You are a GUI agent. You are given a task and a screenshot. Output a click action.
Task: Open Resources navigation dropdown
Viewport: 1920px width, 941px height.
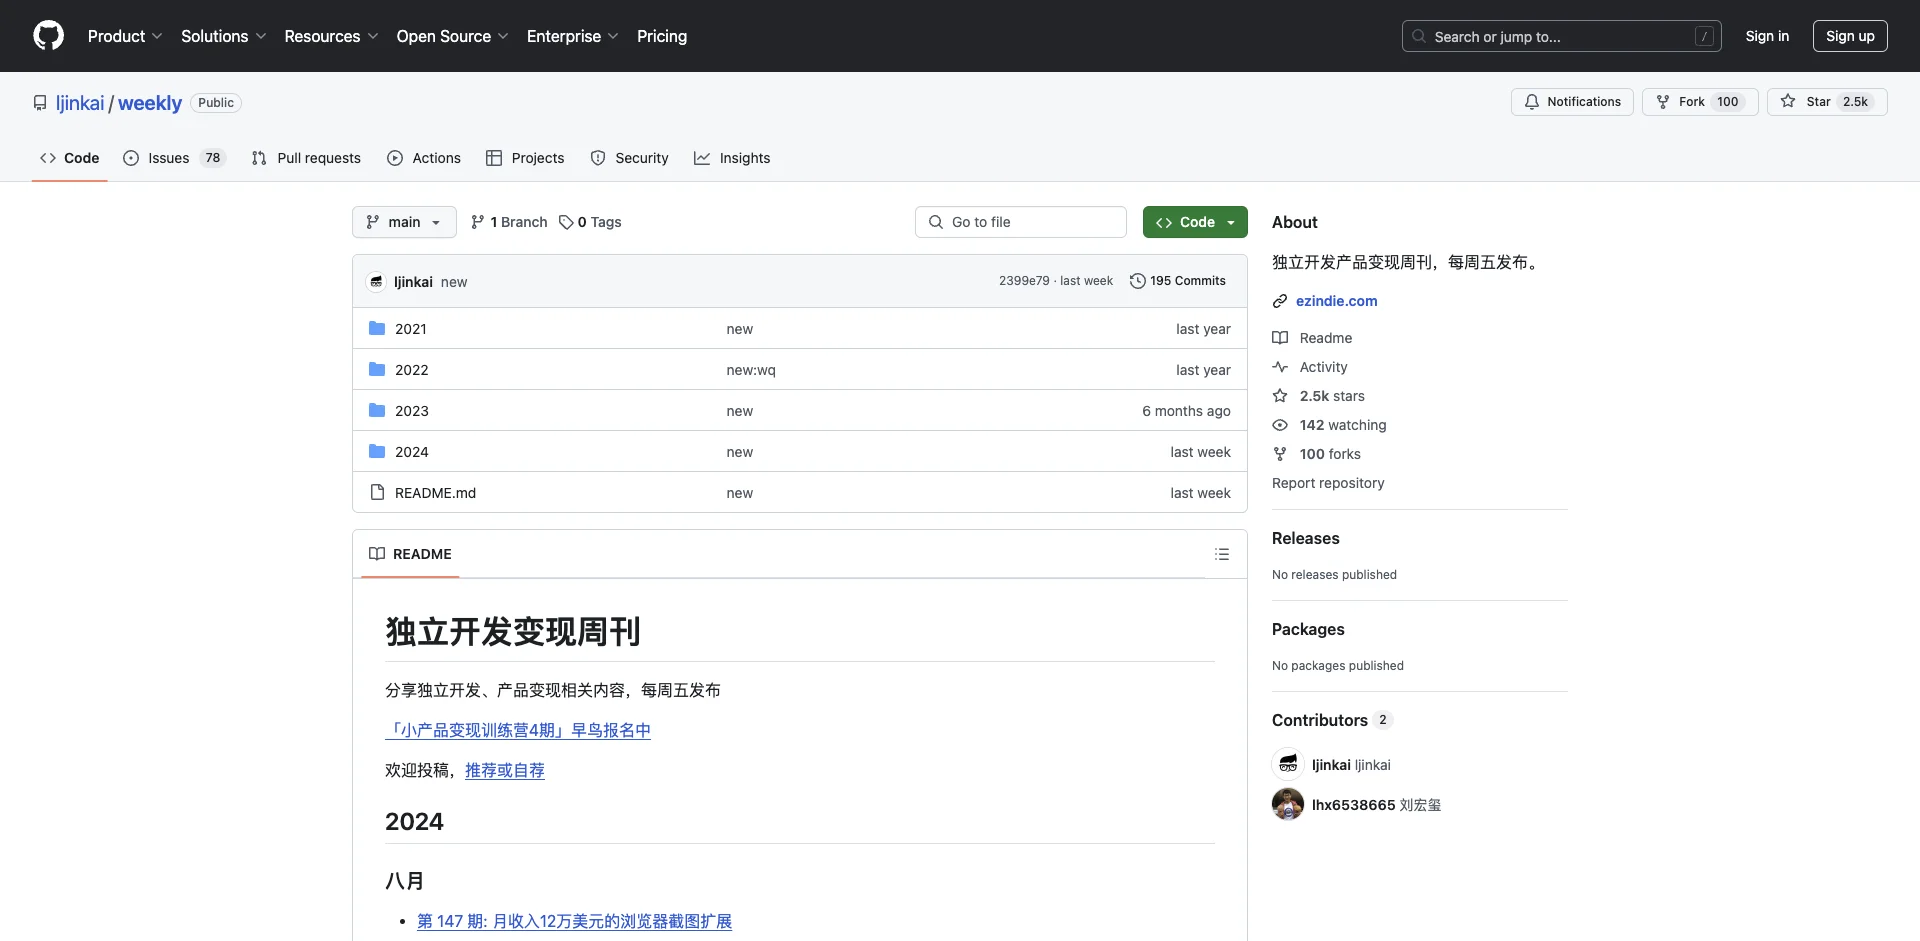pos(331,36)
